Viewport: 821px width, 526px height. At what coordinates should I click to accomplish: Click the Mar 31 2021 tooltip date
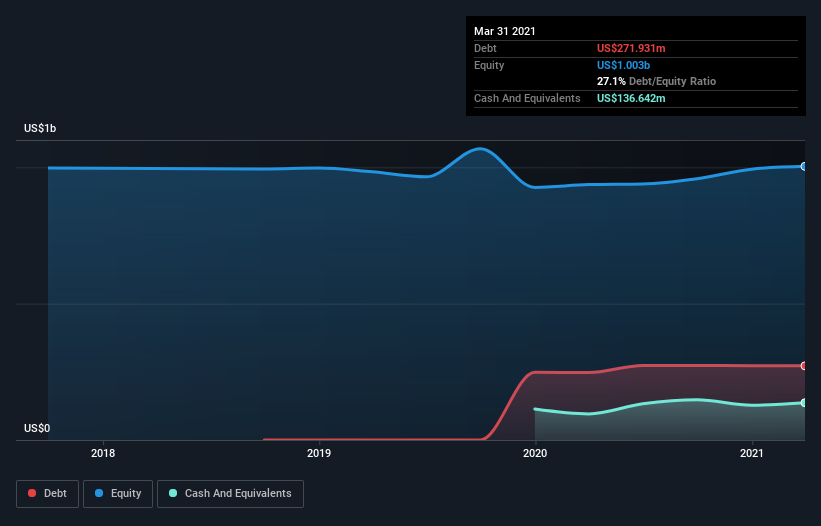click(x=505, y=31)
